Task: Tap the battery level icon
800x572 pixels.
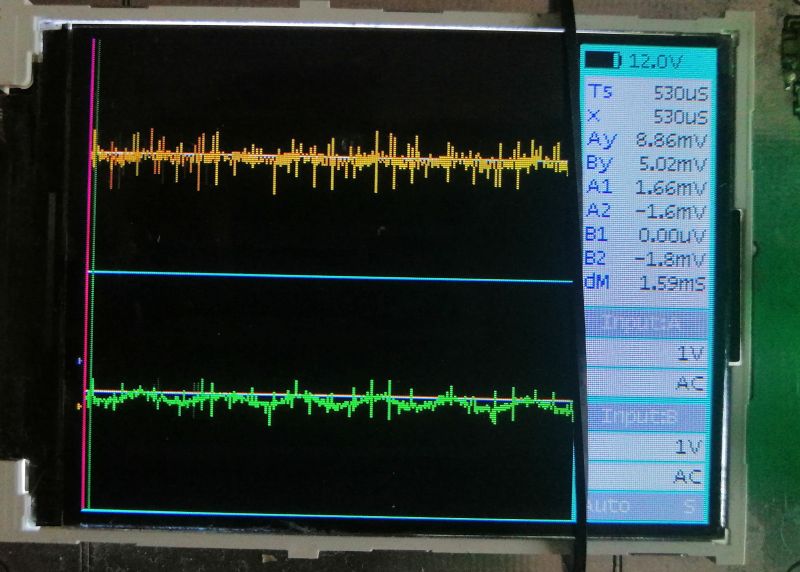Action: click(x=603, y=60)
